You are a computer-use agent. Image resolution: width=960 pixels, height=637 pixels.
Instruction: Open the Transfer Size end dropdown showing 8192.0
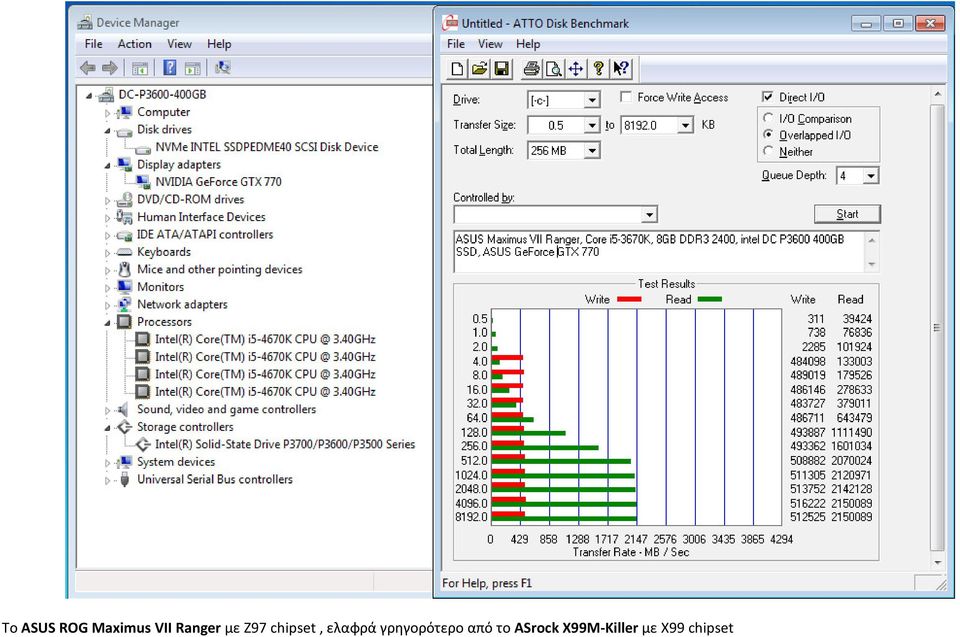pyautogui.click(x=686, y=126)
